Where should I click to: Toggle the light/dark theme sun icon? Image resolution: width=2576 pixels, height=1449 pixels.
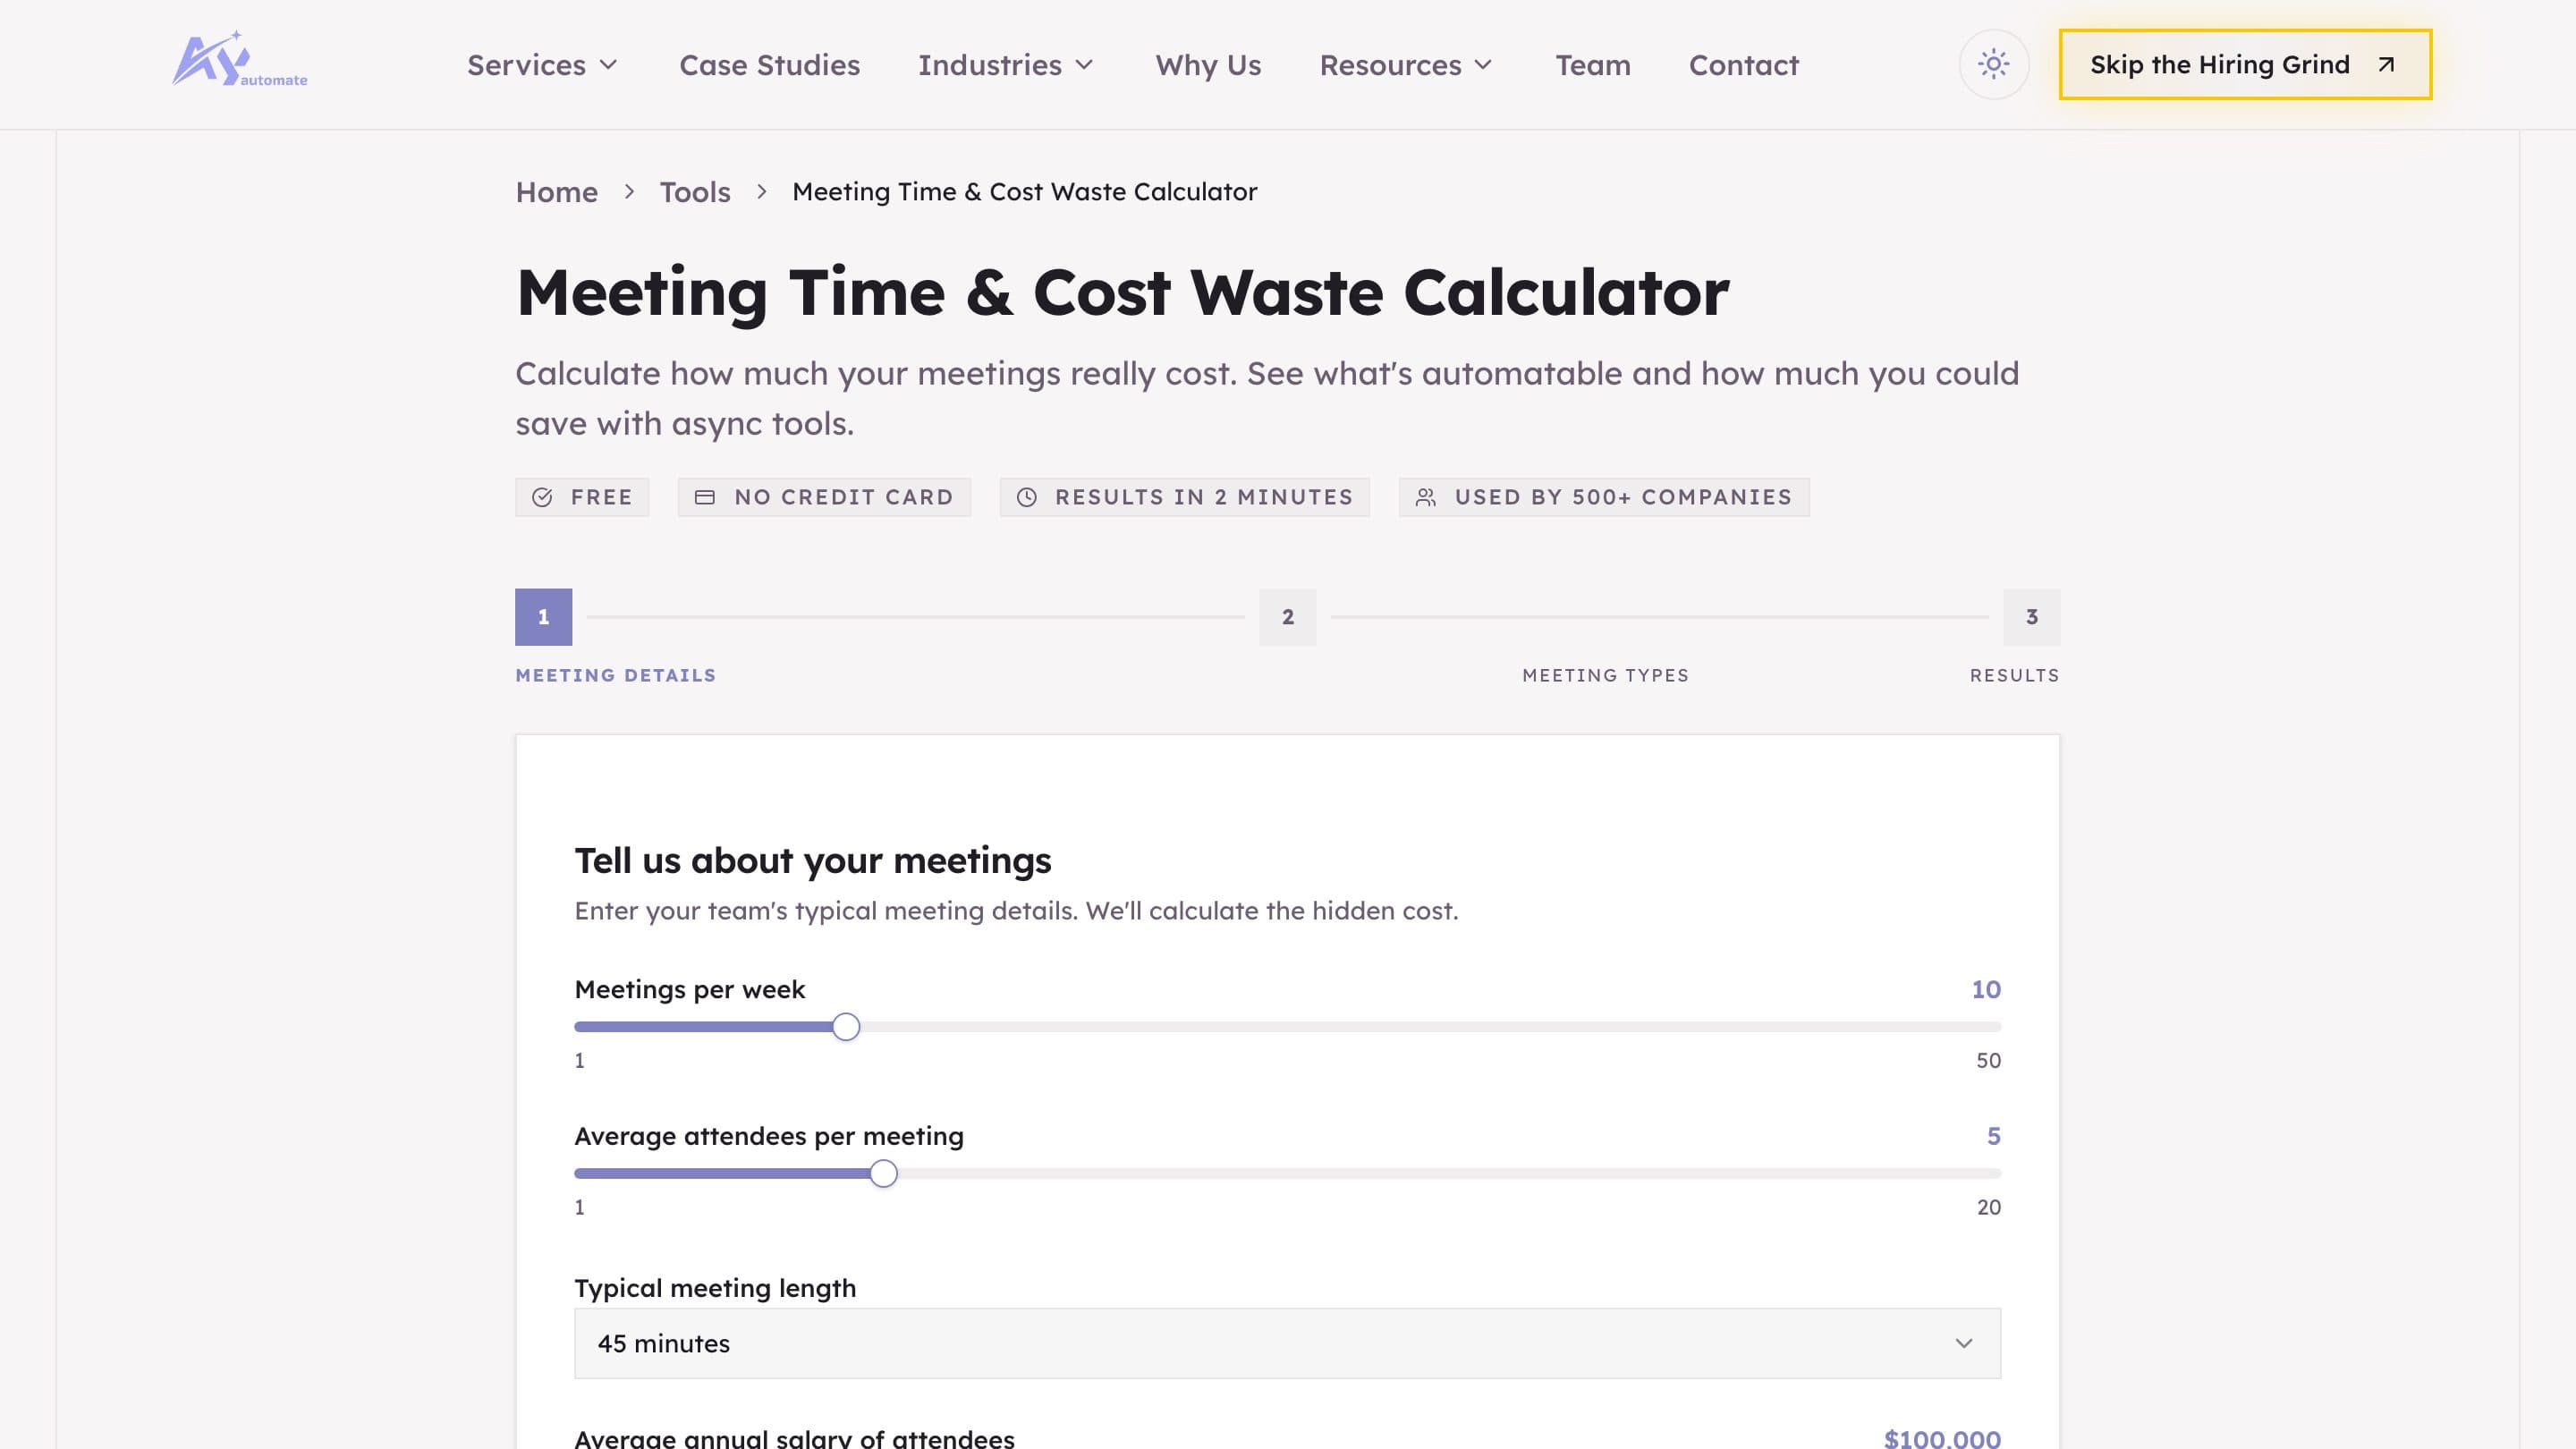point(1993,65)
